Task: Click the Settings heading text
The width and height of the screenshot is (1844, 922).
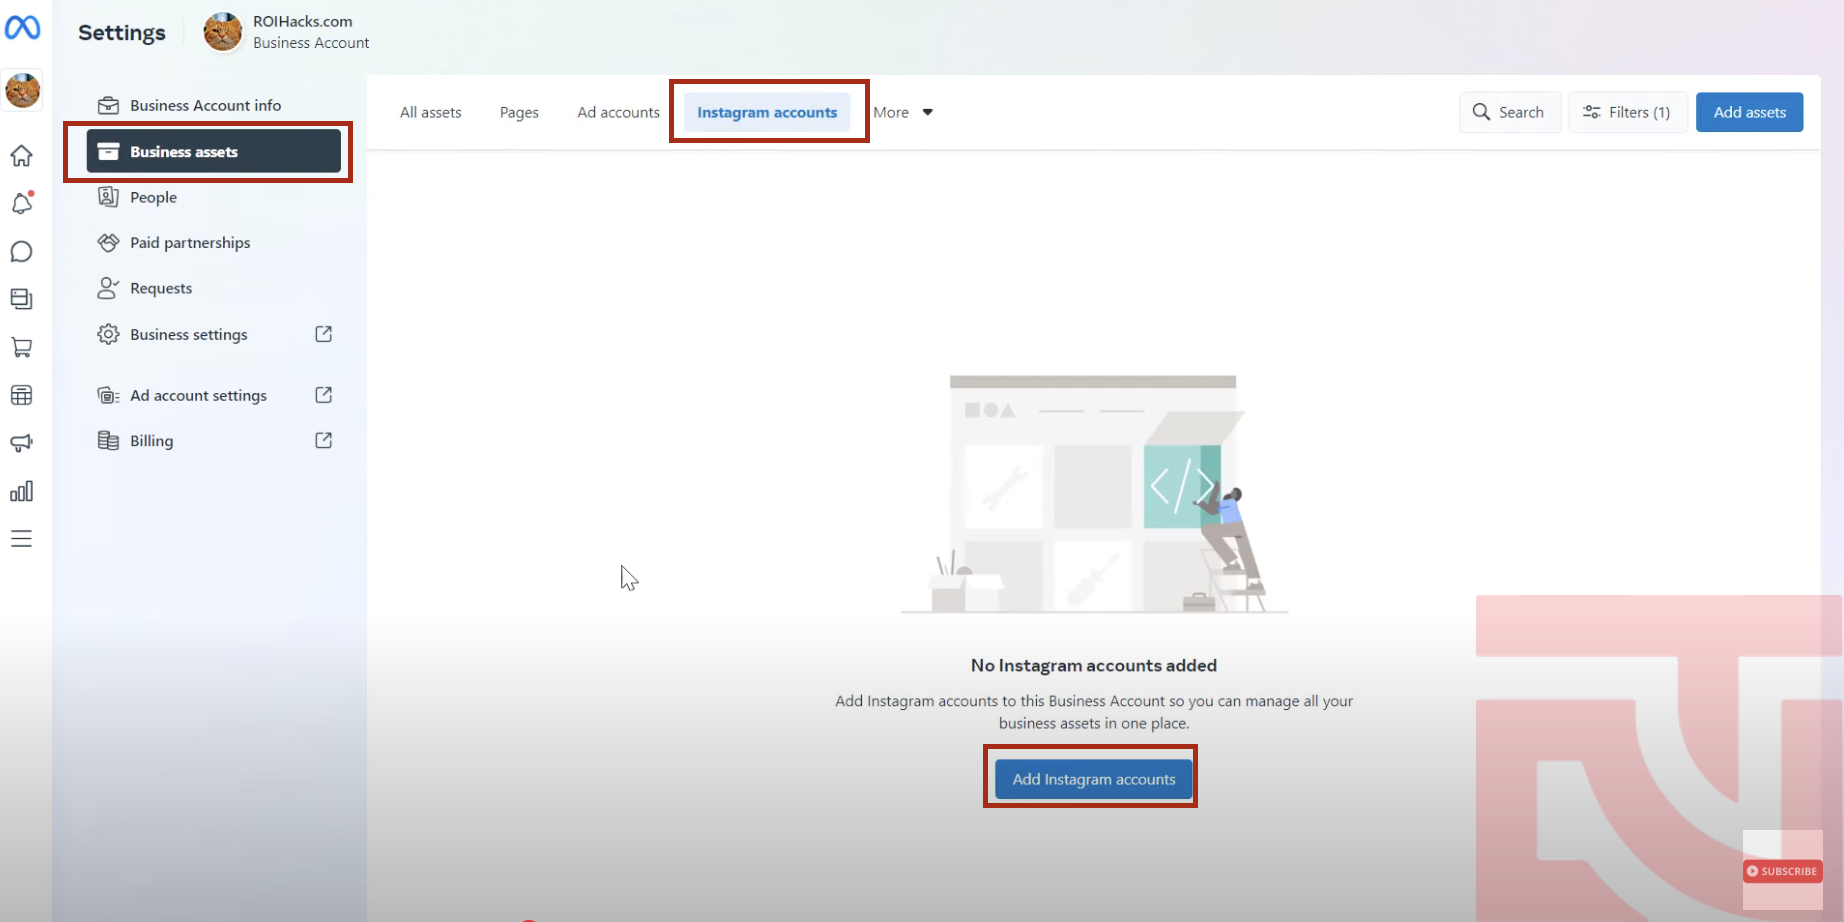Action: point(122,32)
